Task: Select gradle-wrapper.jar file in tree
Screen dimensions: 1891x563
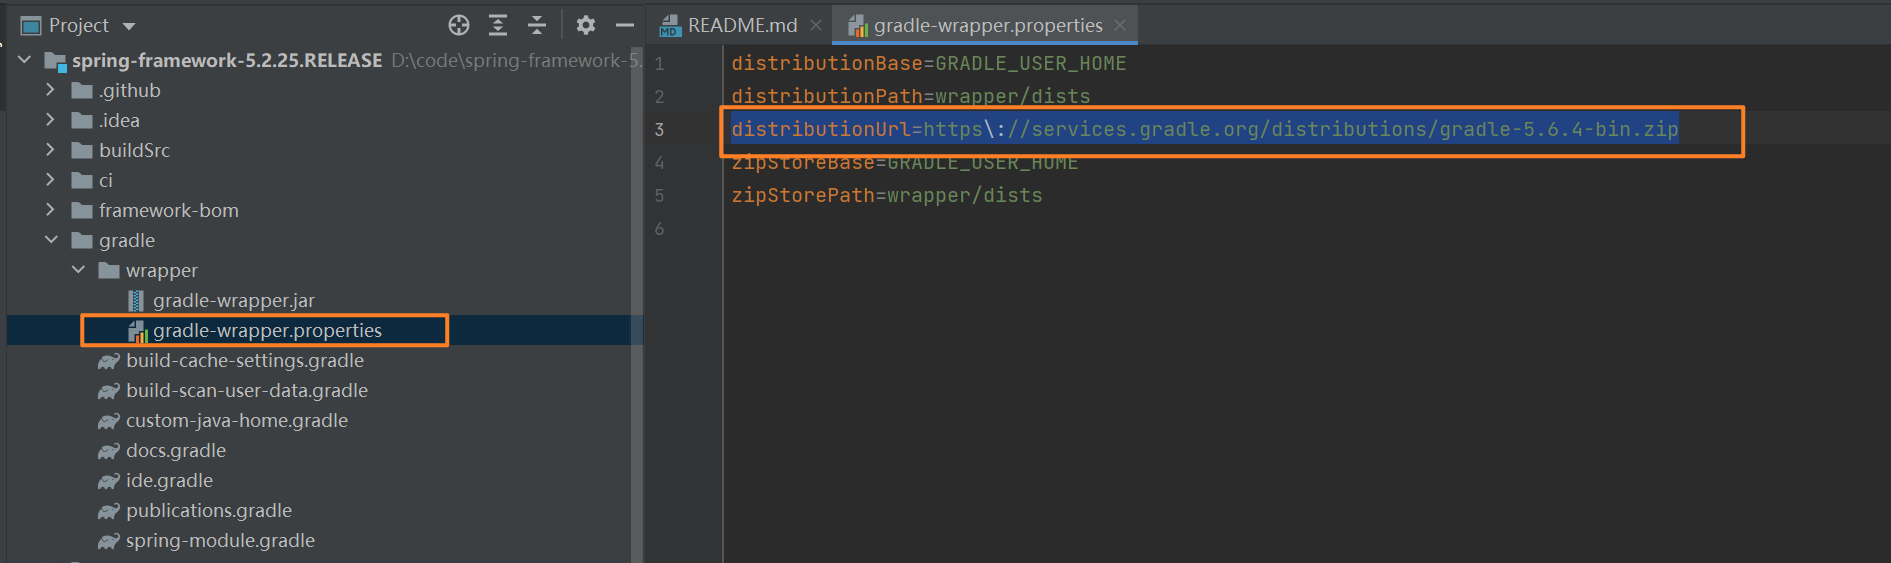Action: click(233, 300)
